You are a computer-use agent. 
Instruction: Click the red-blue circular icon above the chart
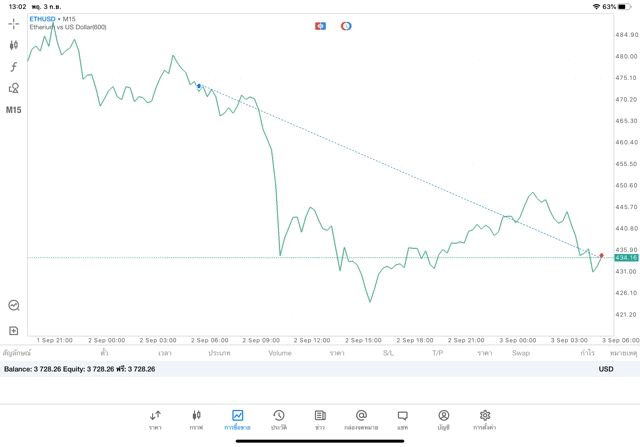click(x=346, y=26)
